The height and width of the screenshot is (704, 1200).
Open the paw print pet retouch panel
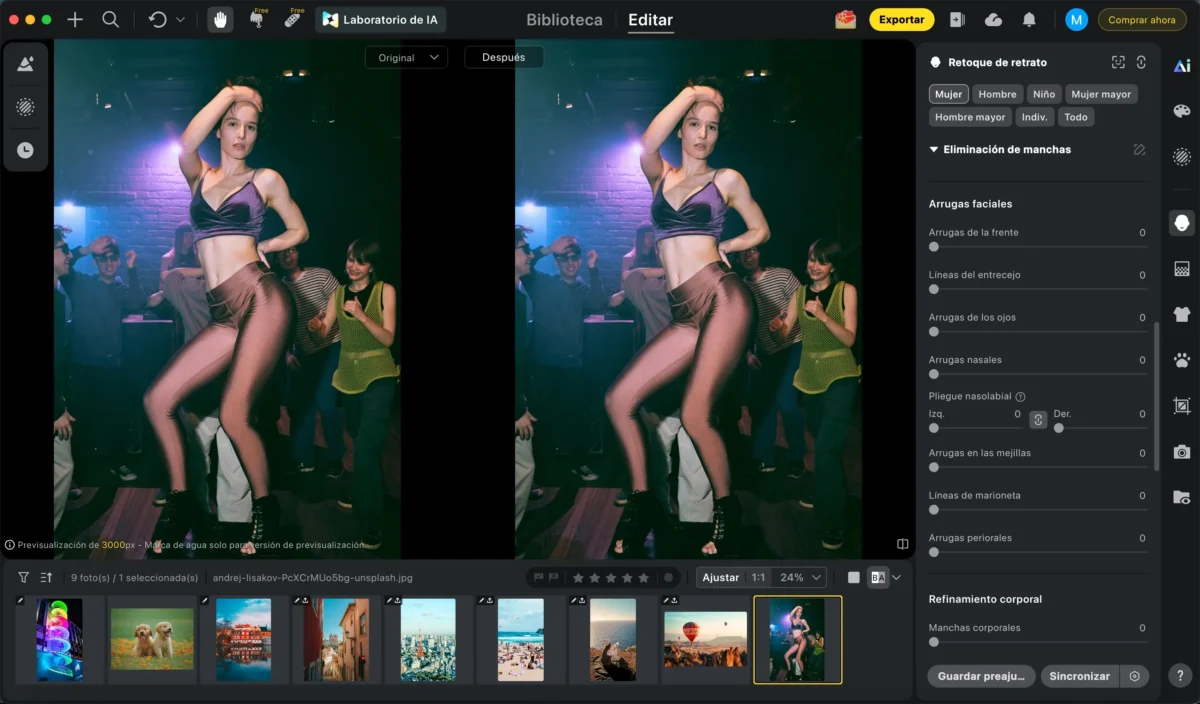pos(1182,360)
